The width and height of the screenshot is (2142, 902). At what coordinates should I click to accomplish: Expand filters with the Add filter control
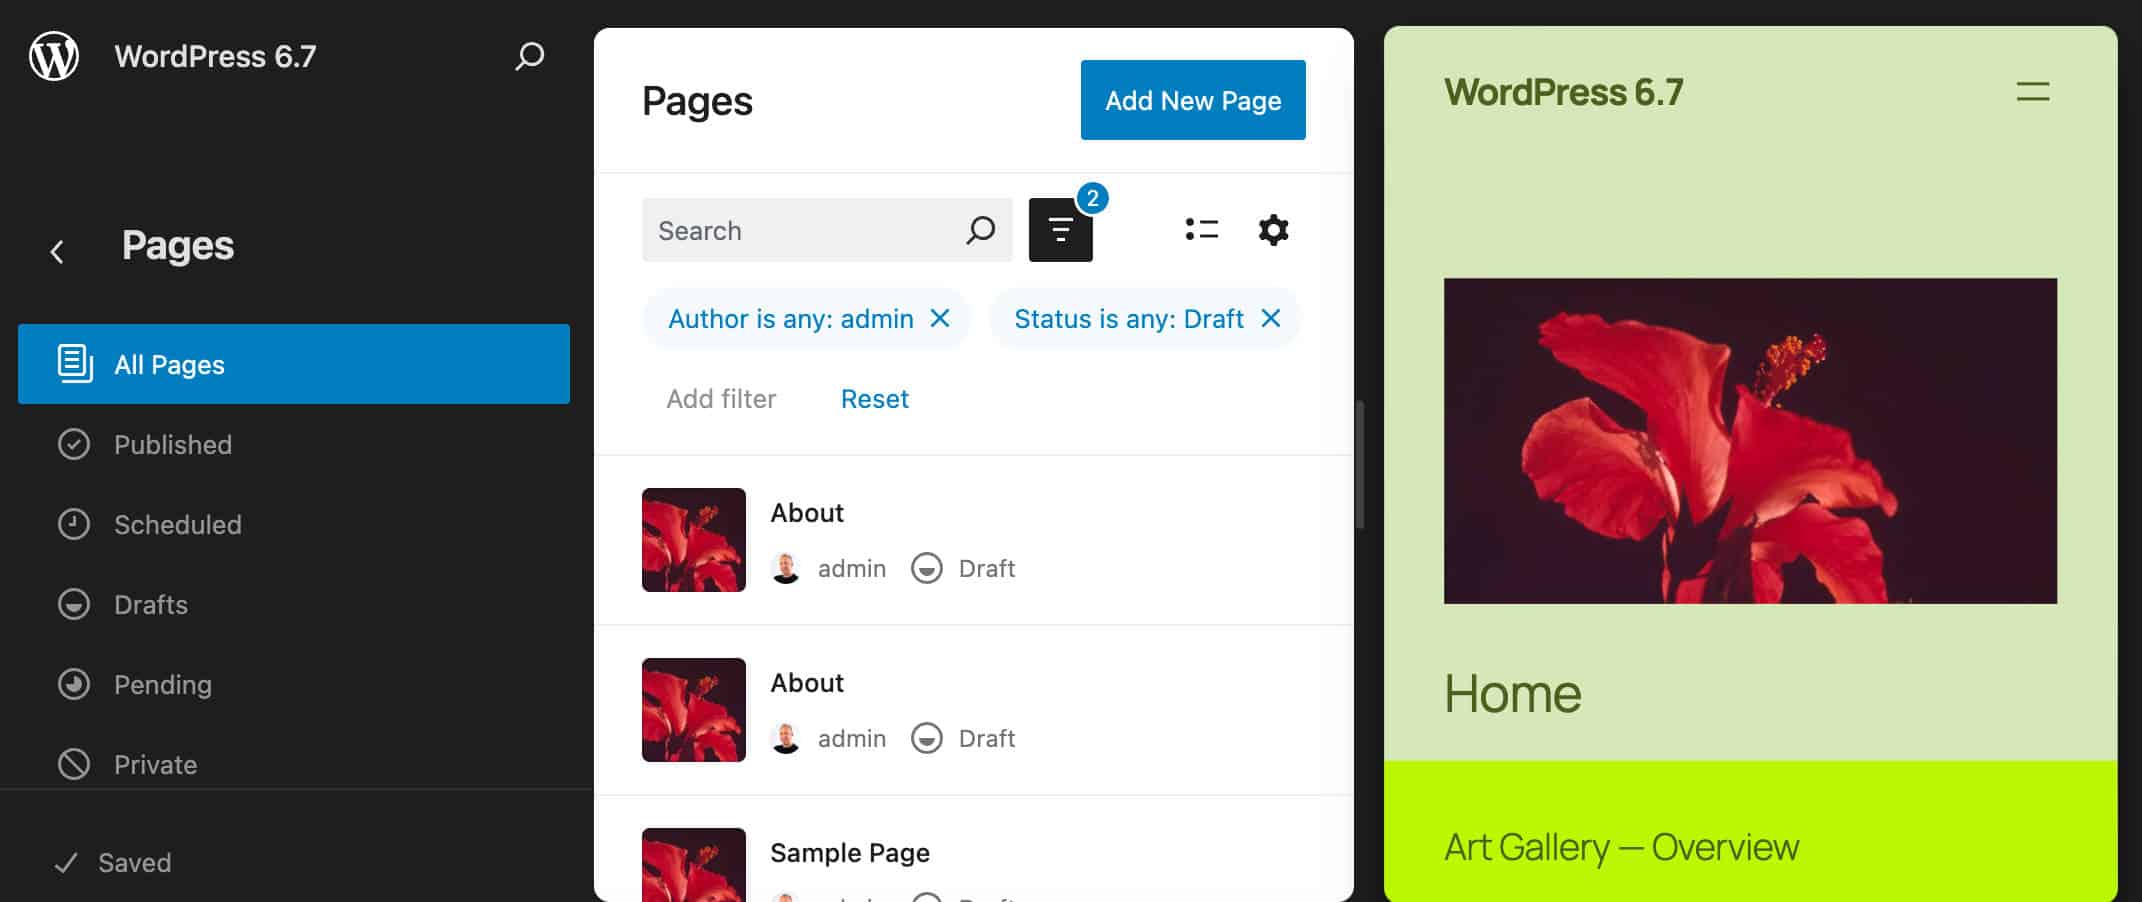coord(721,398)
